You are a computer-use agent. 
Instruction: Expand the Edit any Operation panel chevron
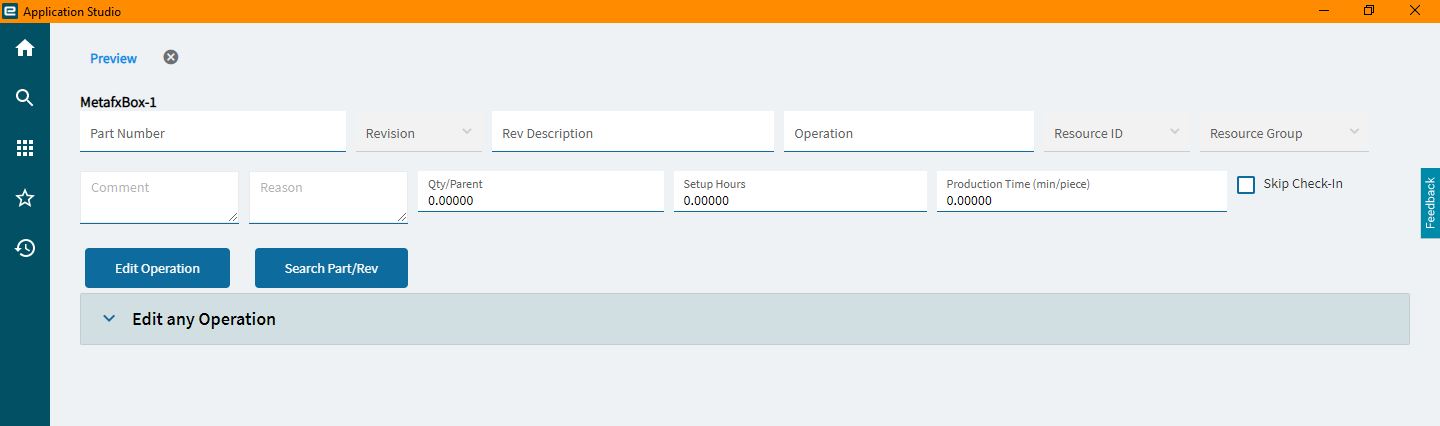pyautogui.click(x=109, y=319)
